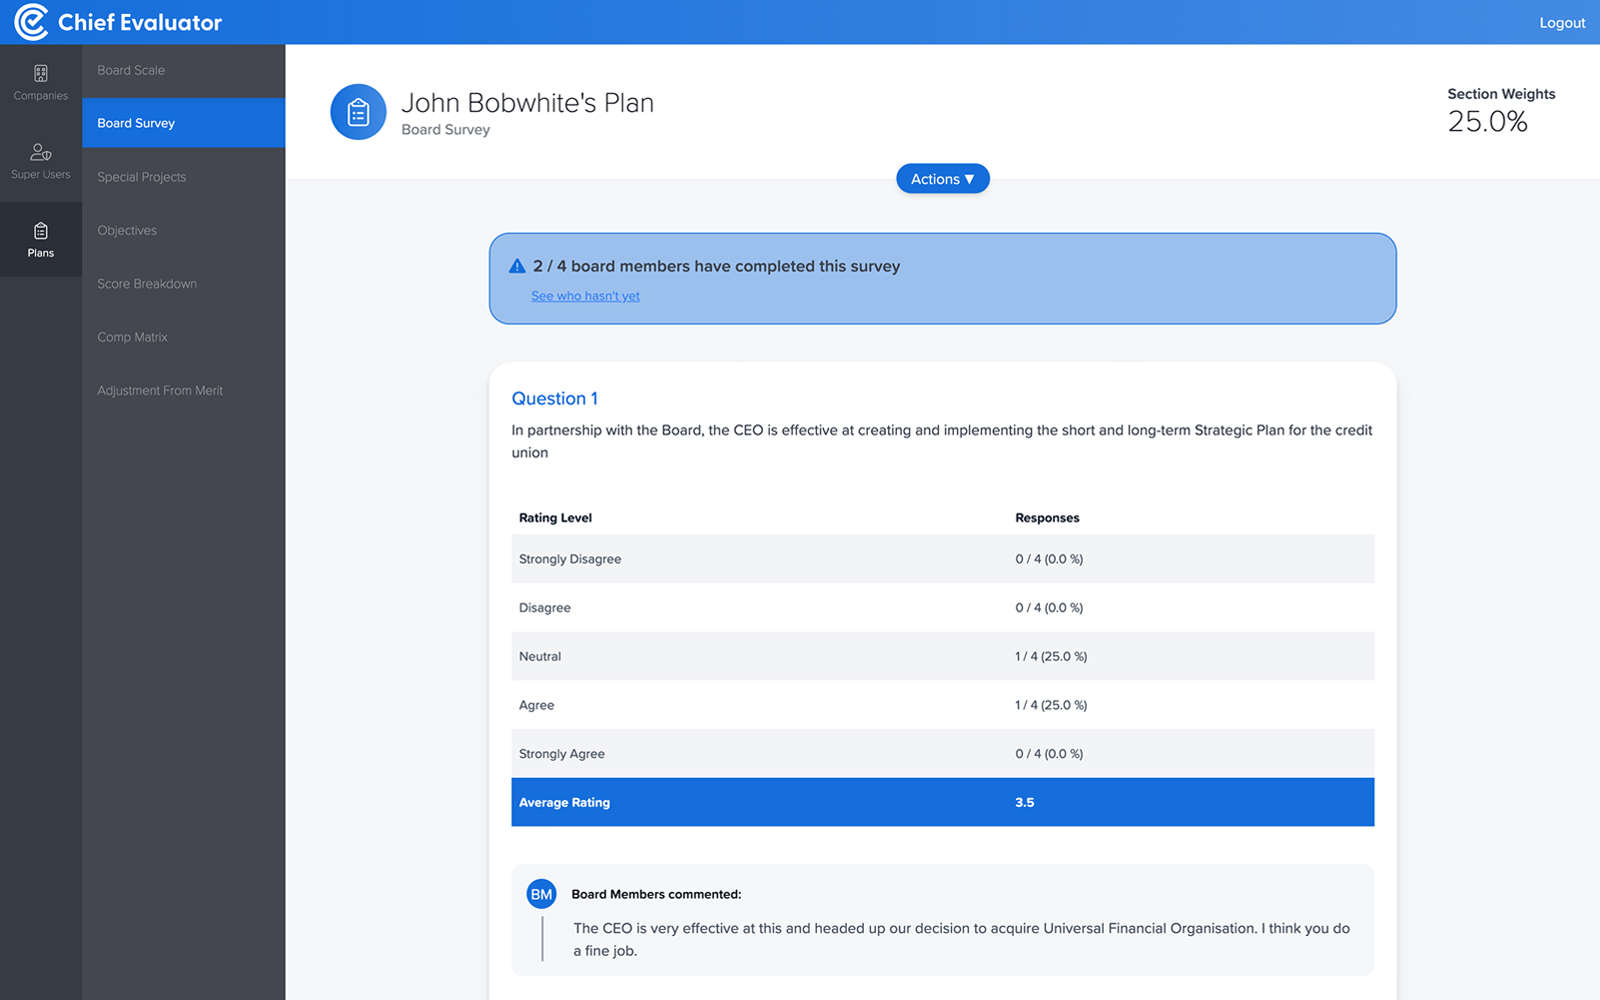The height and width of the screenshot is (1000, 1600).
Task: Open Score Breakdown
Action: click(x=146, y=283)
